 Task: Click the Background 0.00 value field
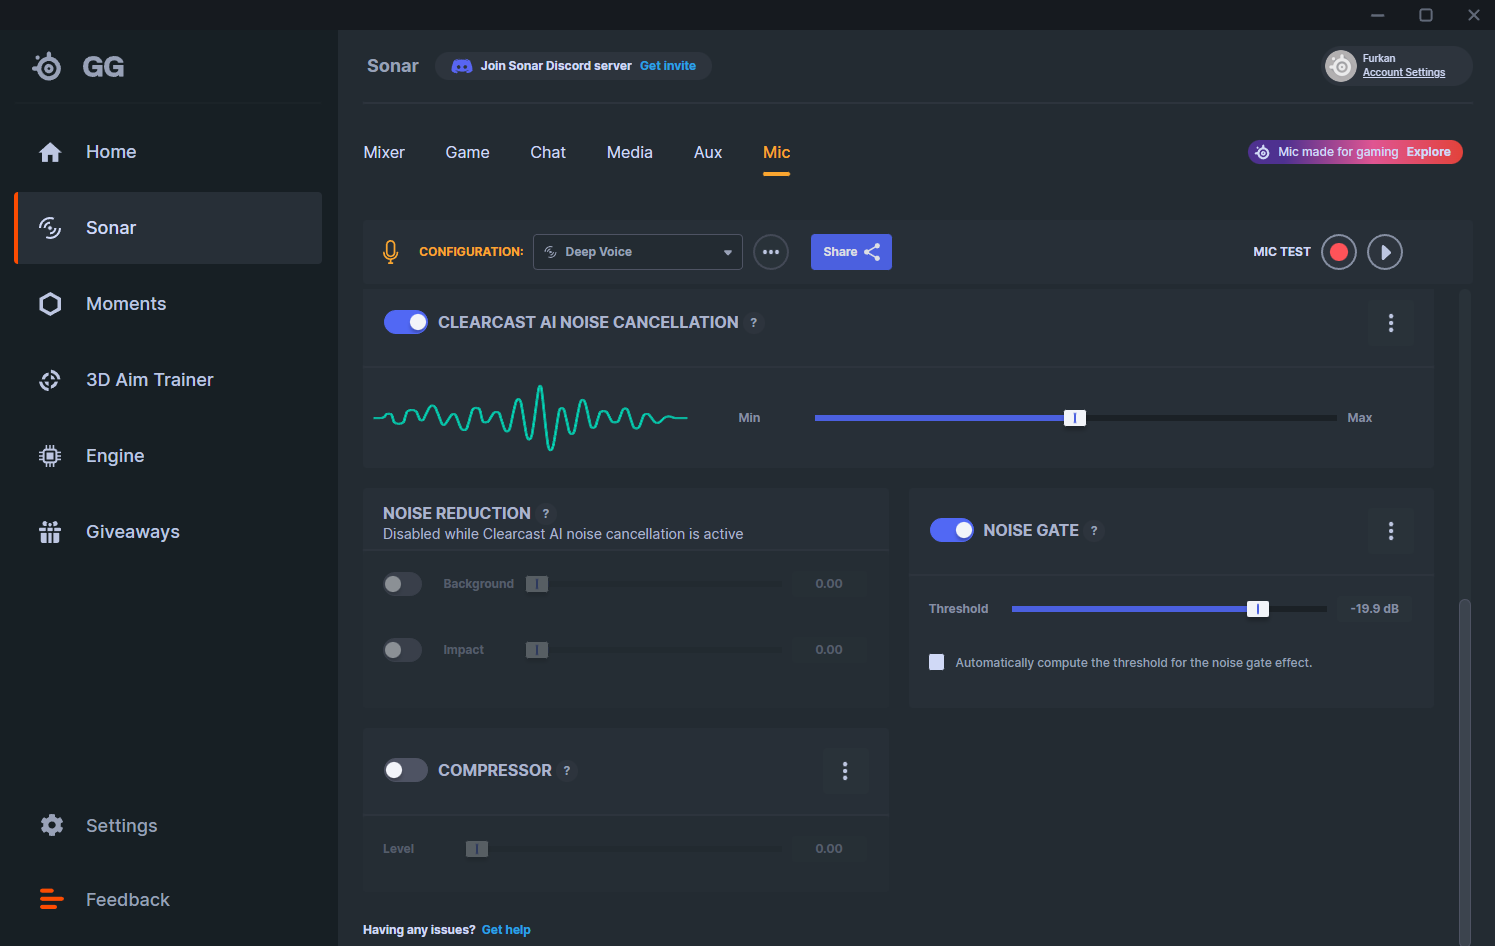click(x=829, y=584)
